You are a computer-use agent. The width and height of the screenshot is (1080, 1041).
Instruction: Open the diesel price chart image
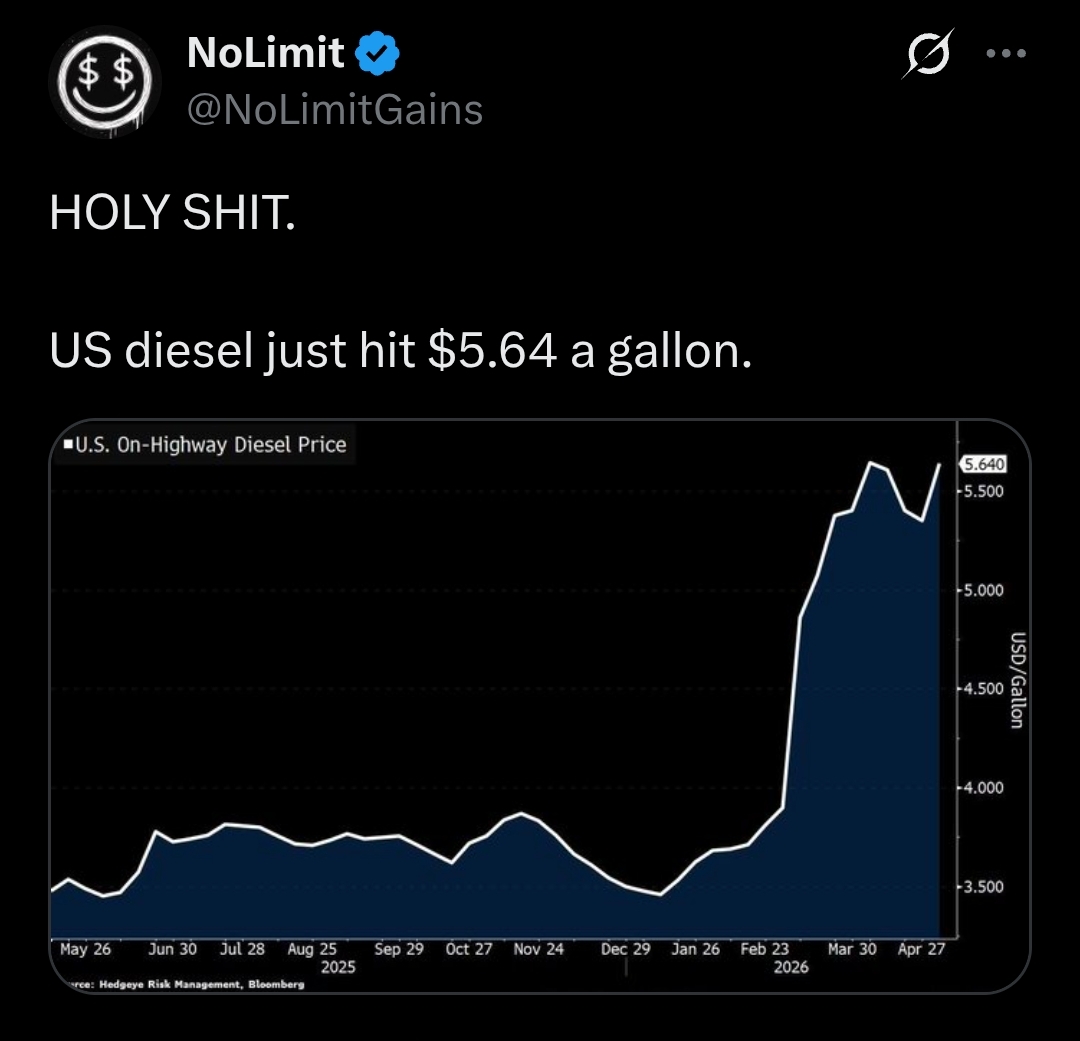tap(540, 706)
